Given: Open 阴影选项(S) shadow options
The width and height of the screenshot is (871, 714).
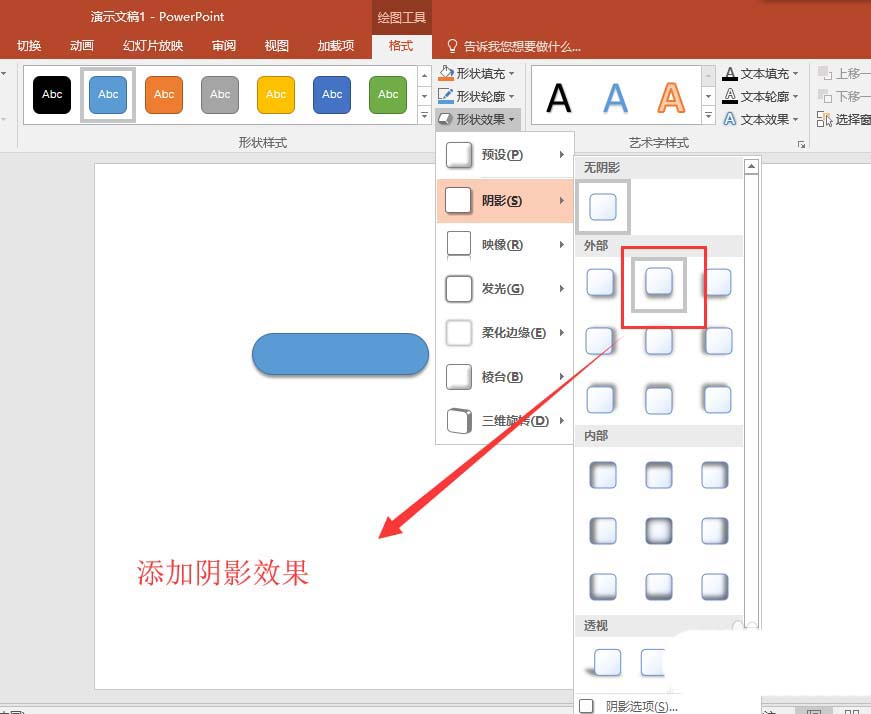Looking at the screenshot, I should 628,706.
